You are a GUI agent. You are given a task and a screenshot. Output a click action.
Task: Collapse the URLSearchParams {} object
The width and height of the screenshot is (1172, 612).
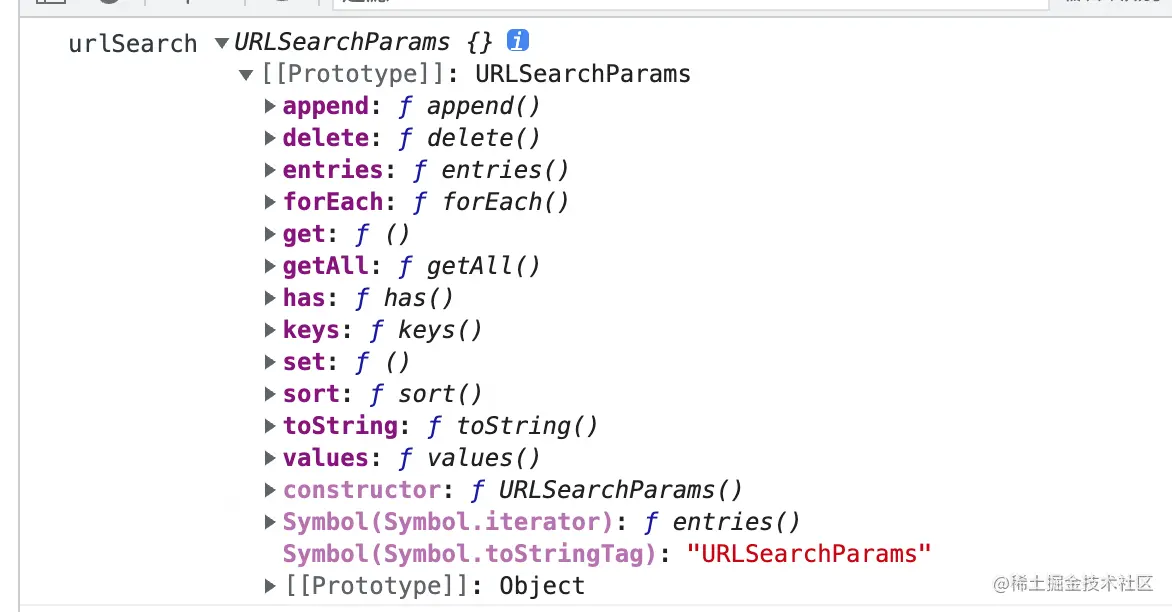point(221,43)
